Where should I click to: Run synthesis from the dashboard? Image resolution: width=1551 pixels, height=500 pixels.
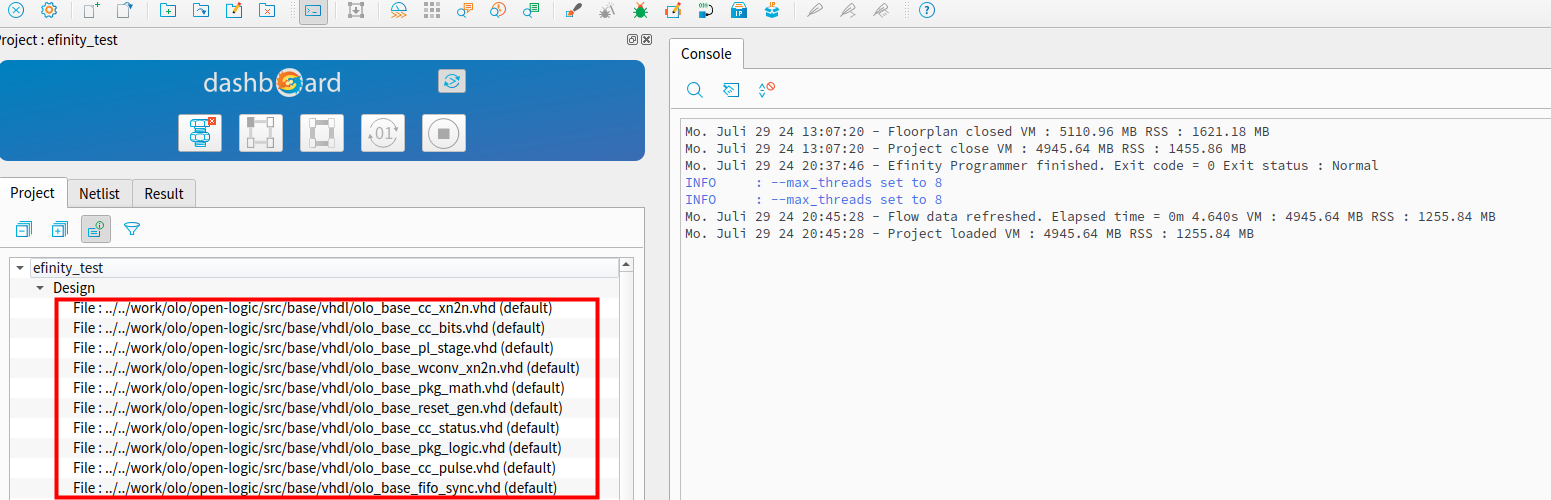click(200, 133)
